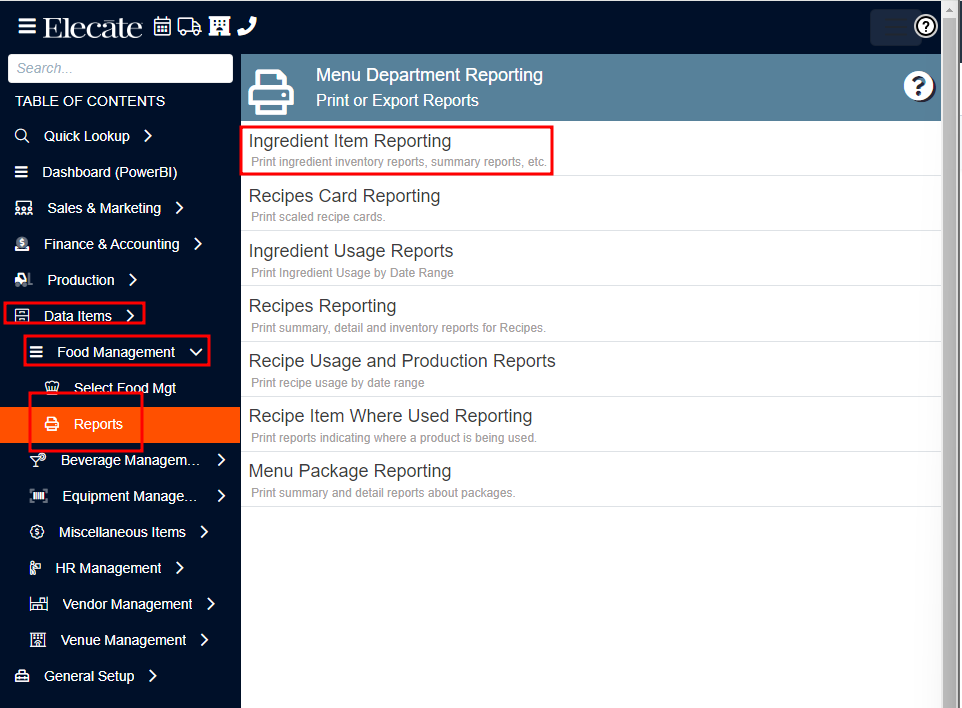Viewport: 962px width, 708px height.
Task: Click the Vendor Management warehouse icon
Action: (x=39, y=604)
